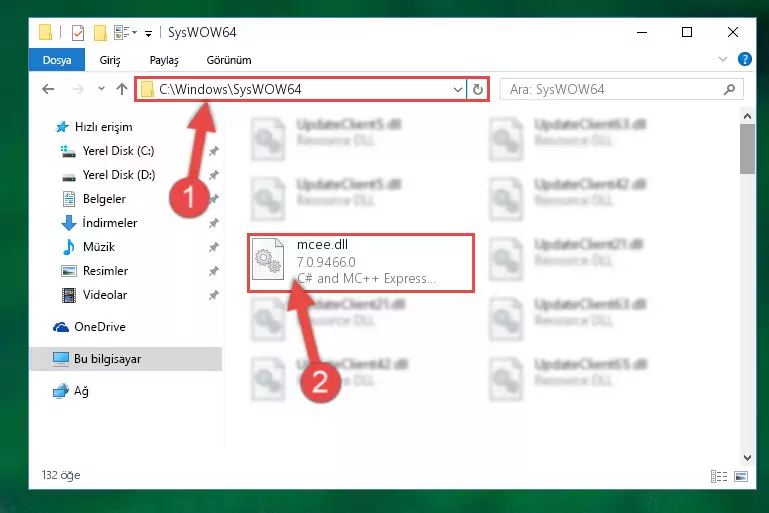Open the Dosya ribbon tab
The image size is (769, 513).
(57, 60)
